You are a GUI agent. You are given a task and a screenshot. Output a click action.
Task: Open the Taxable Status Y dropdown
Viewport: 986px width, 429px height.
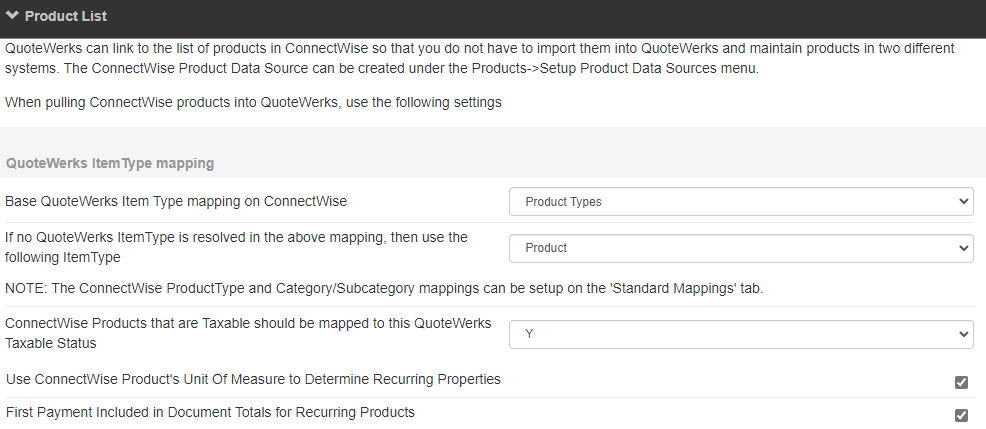click(x=740, y=333)
